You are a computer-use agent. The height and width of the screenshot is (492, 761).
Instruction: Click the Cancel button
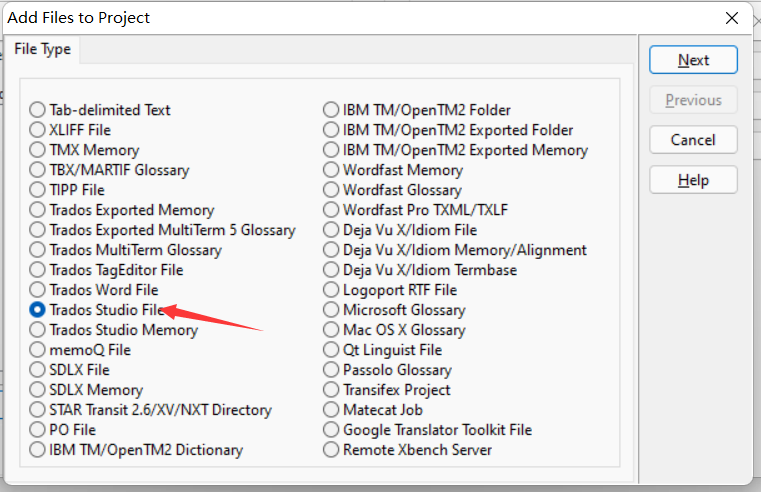(x=693, y=140)
